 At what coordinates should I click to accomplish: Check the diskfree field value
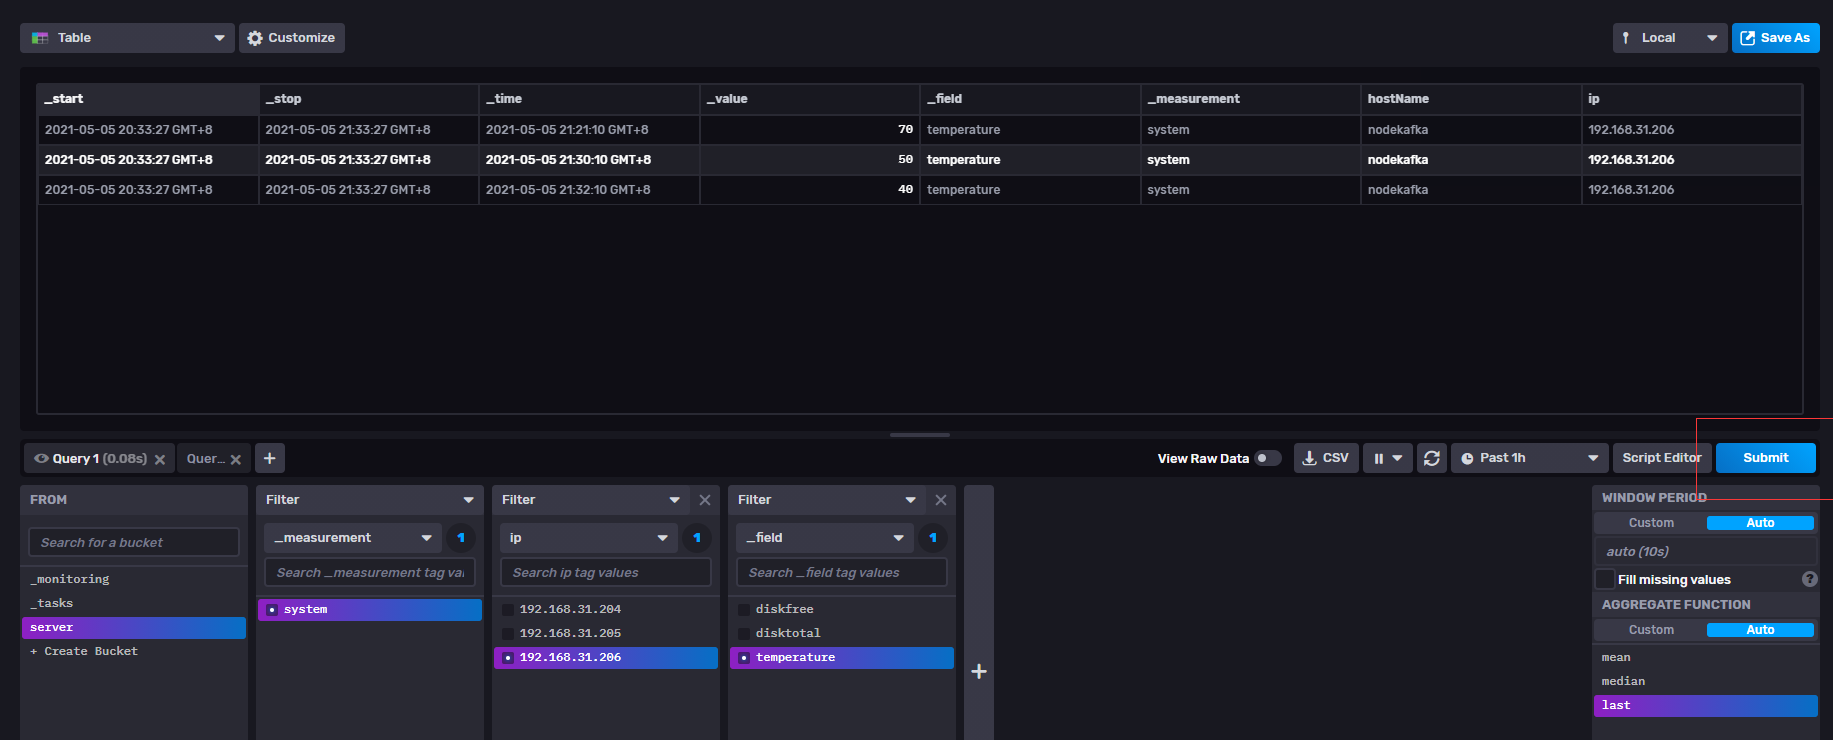coord(744,609)
